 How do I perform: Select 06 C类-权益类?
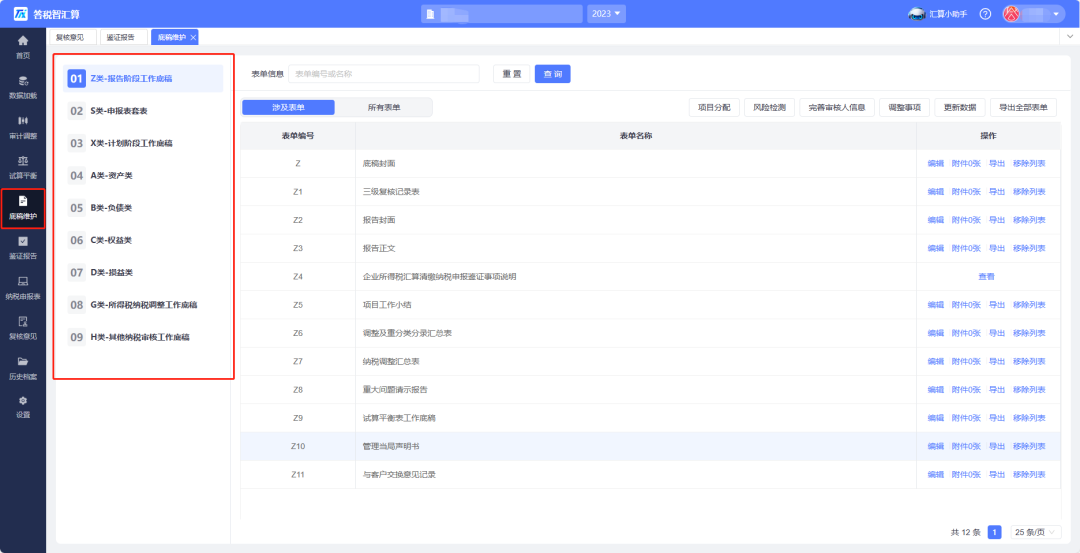click(143, 240)
